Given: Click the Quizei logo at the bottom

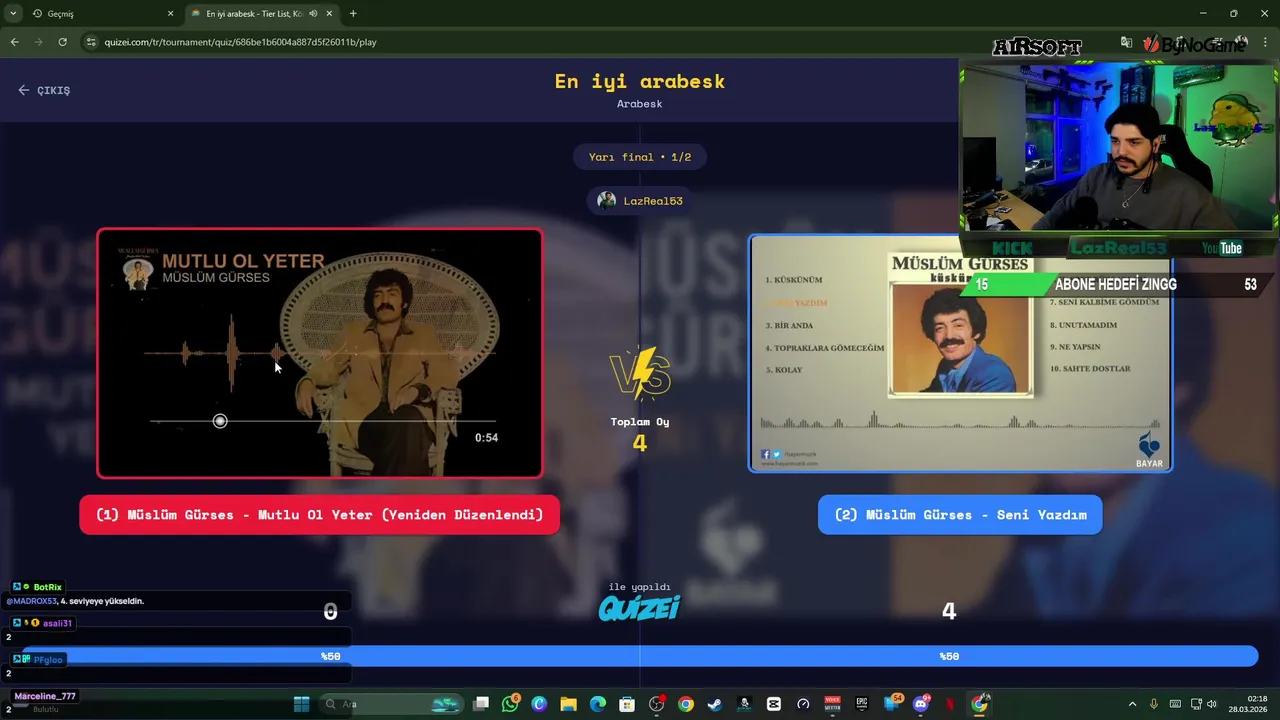Looking at the screenshot, I should [x=640, y=607].
